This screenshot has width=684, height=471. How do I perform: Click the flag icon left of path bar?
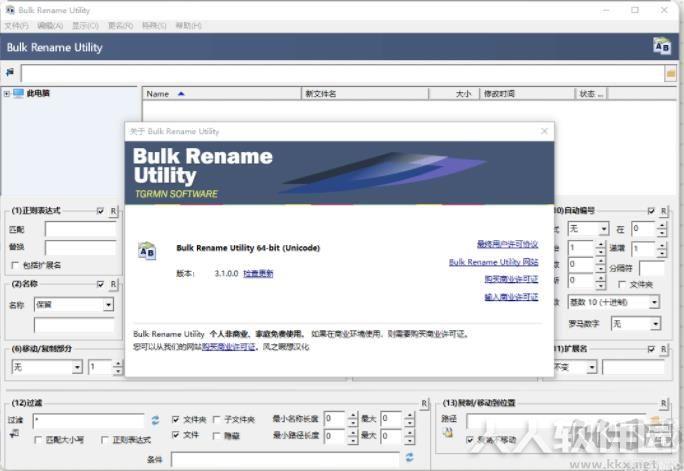[x=10, y=72]
